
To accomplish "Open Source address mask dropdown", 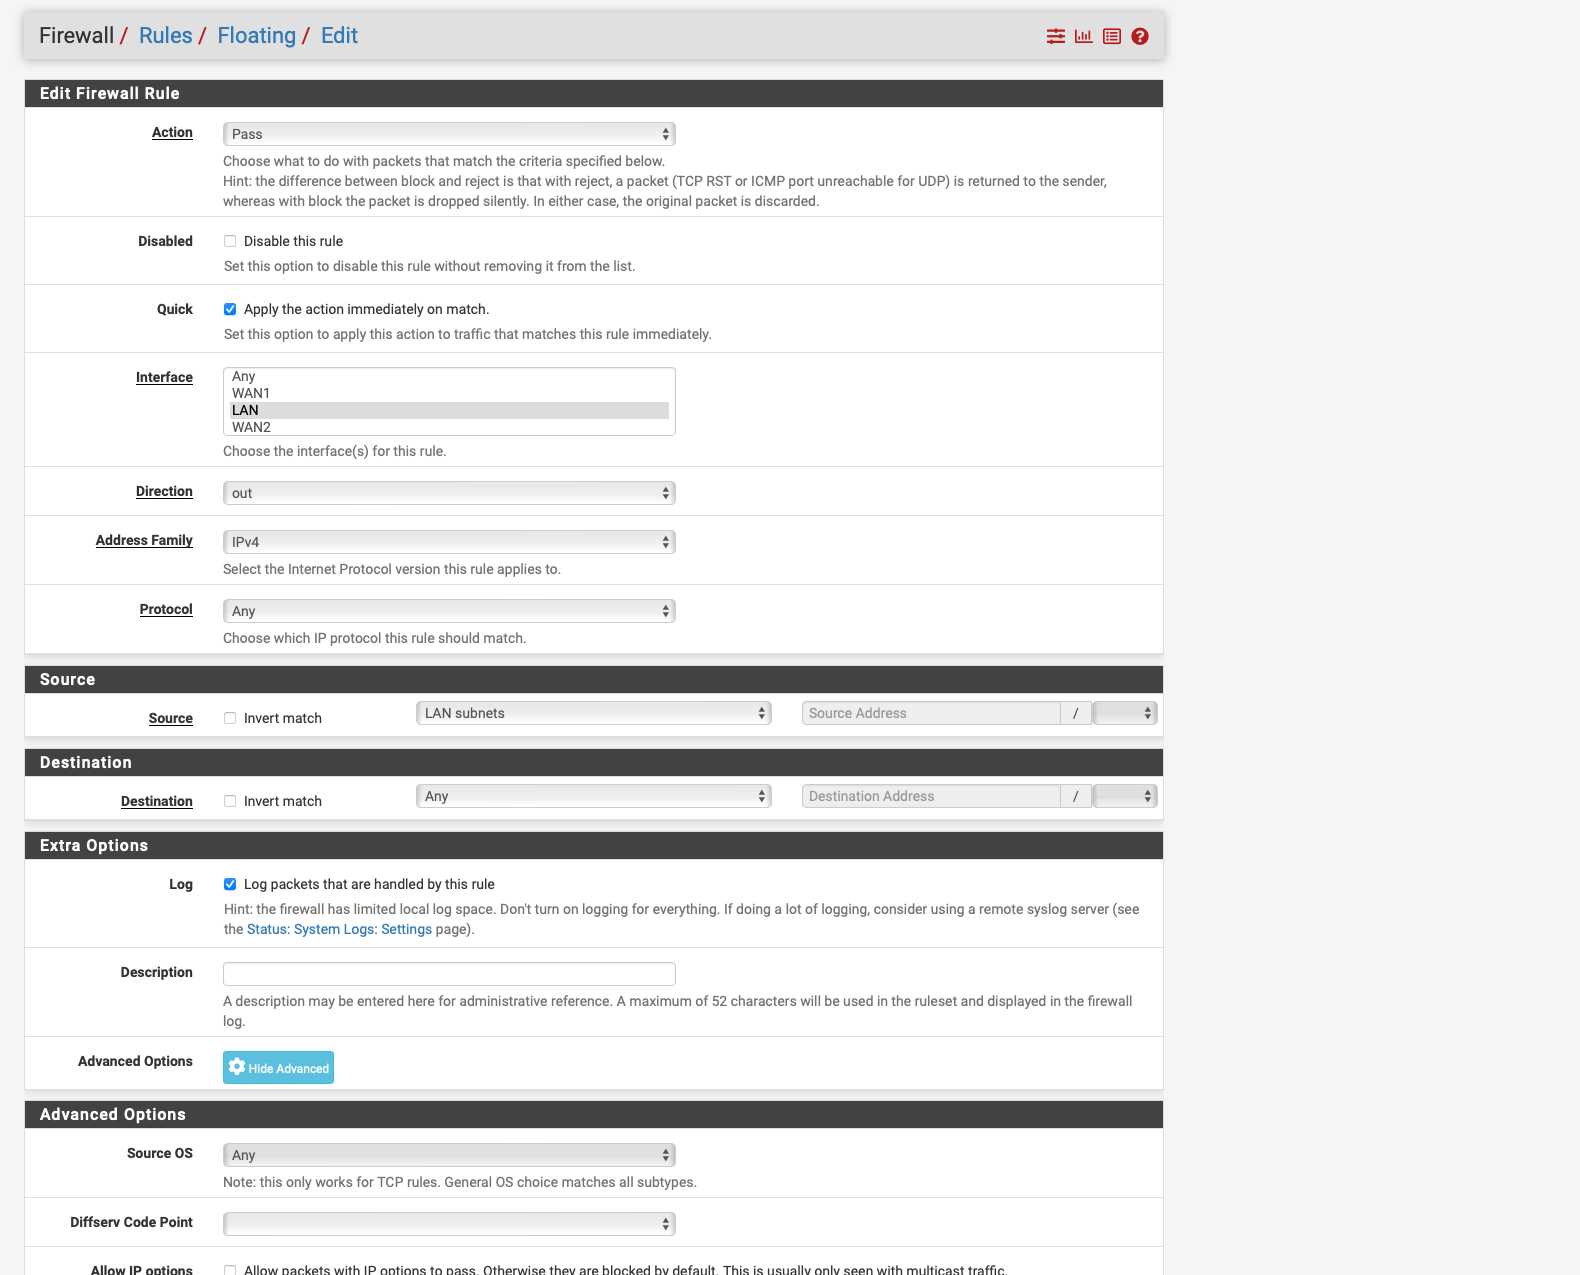I will [1125, 713].
